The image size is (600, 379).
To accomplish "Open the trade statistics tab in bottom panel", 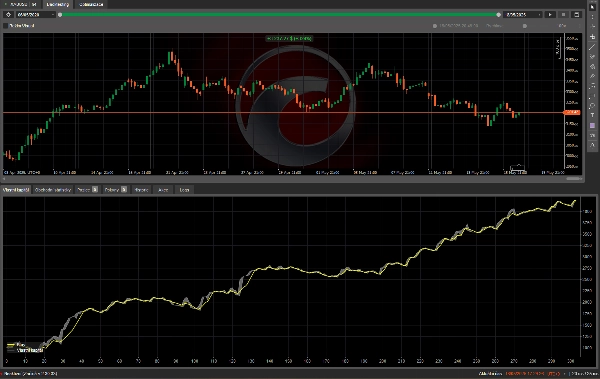I will coord(53,190).
